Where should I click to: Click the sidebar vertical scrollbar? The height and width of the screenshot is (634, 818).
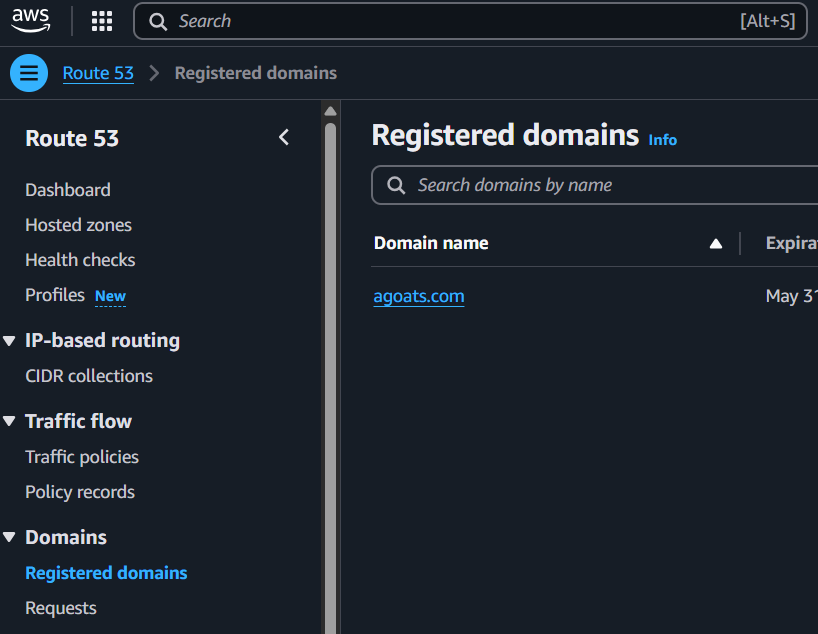[x=330, y=370]
